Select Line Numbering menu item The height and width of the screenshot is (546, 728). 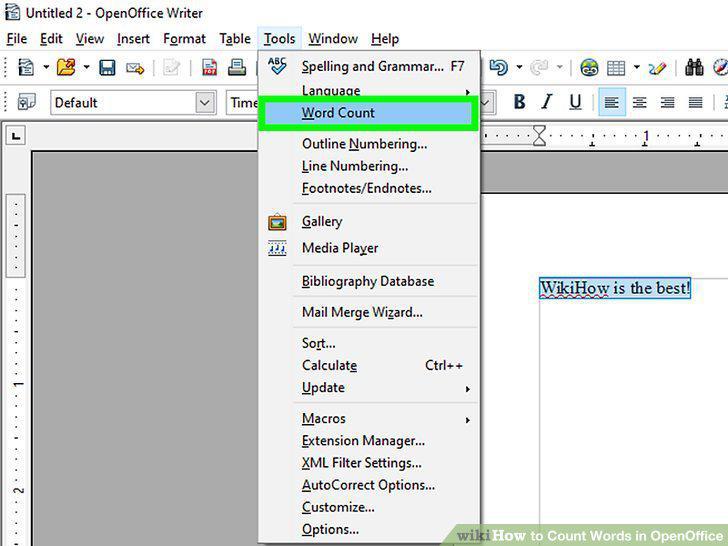[x=369, y=166]
